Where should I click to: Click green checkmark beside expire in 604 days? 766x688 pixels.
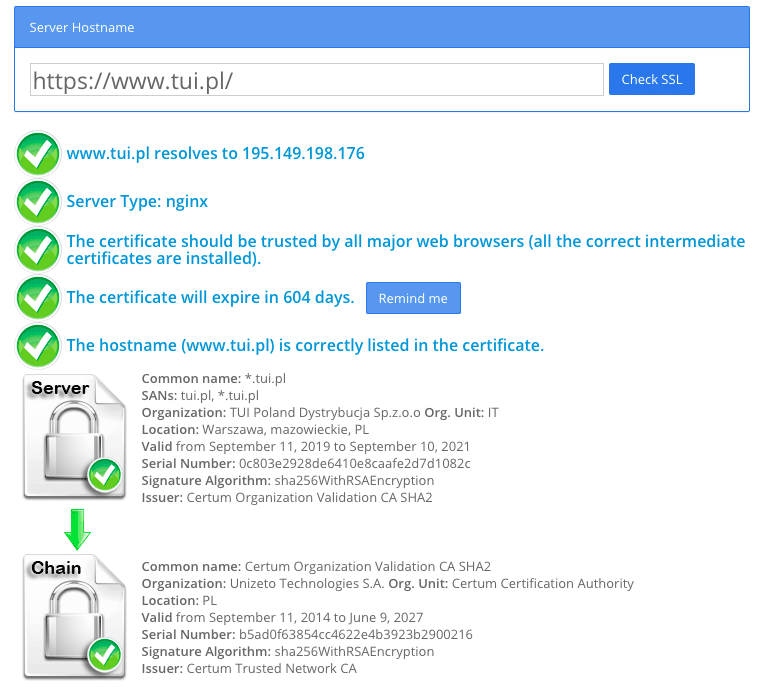click(38, 298)
